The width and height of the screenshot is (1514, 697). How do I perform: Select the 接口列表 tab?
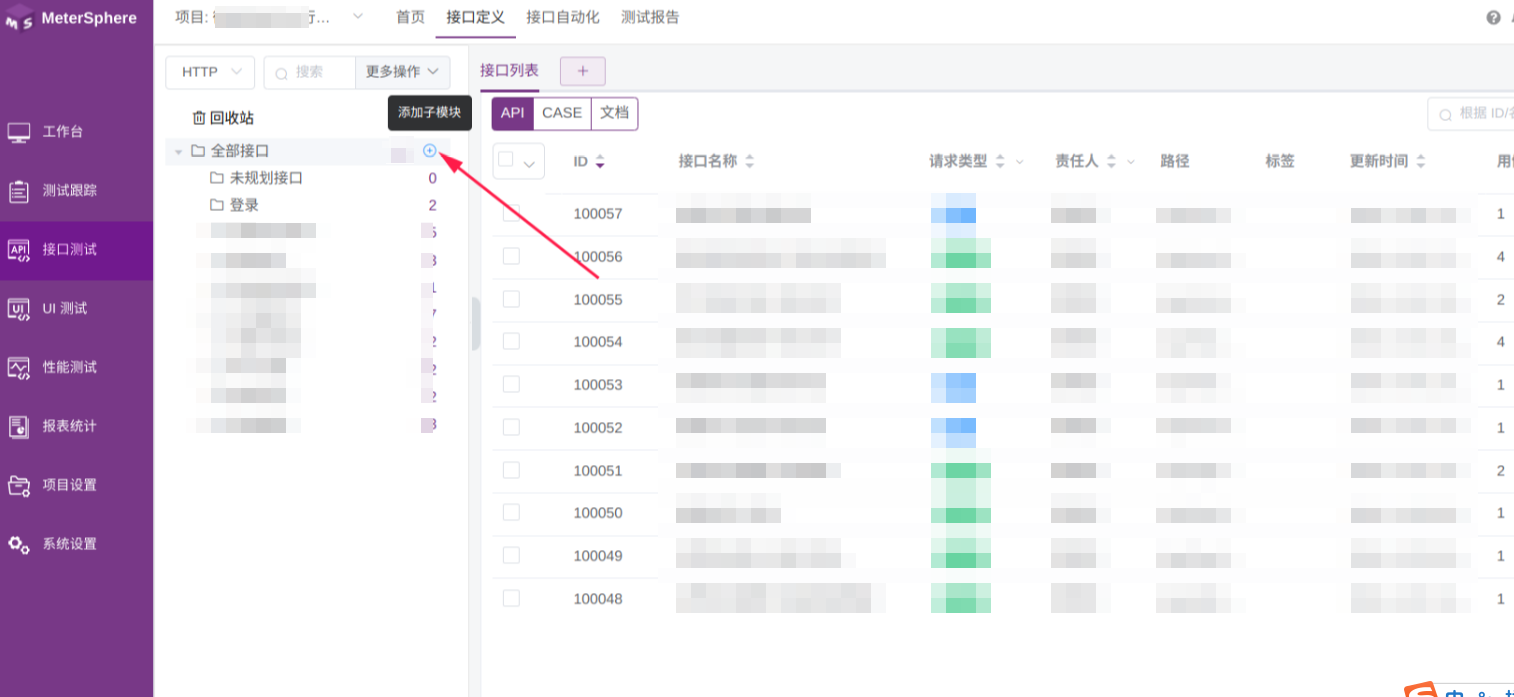click(509, 70)
